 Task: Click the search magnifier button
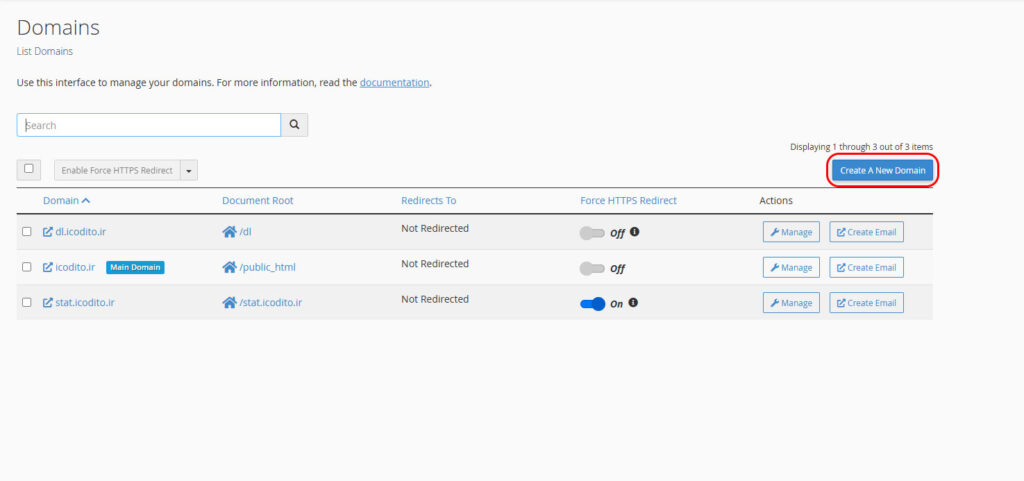294,125
